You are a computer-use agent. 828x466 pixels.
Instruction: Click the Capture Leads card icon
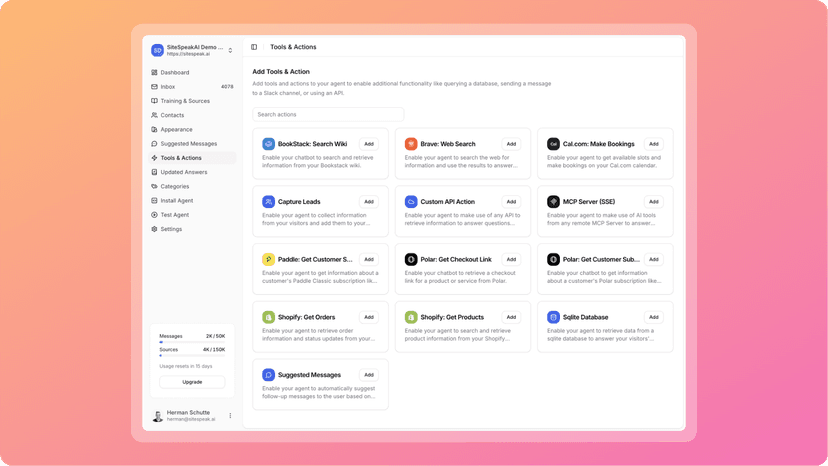coord(268,202)
